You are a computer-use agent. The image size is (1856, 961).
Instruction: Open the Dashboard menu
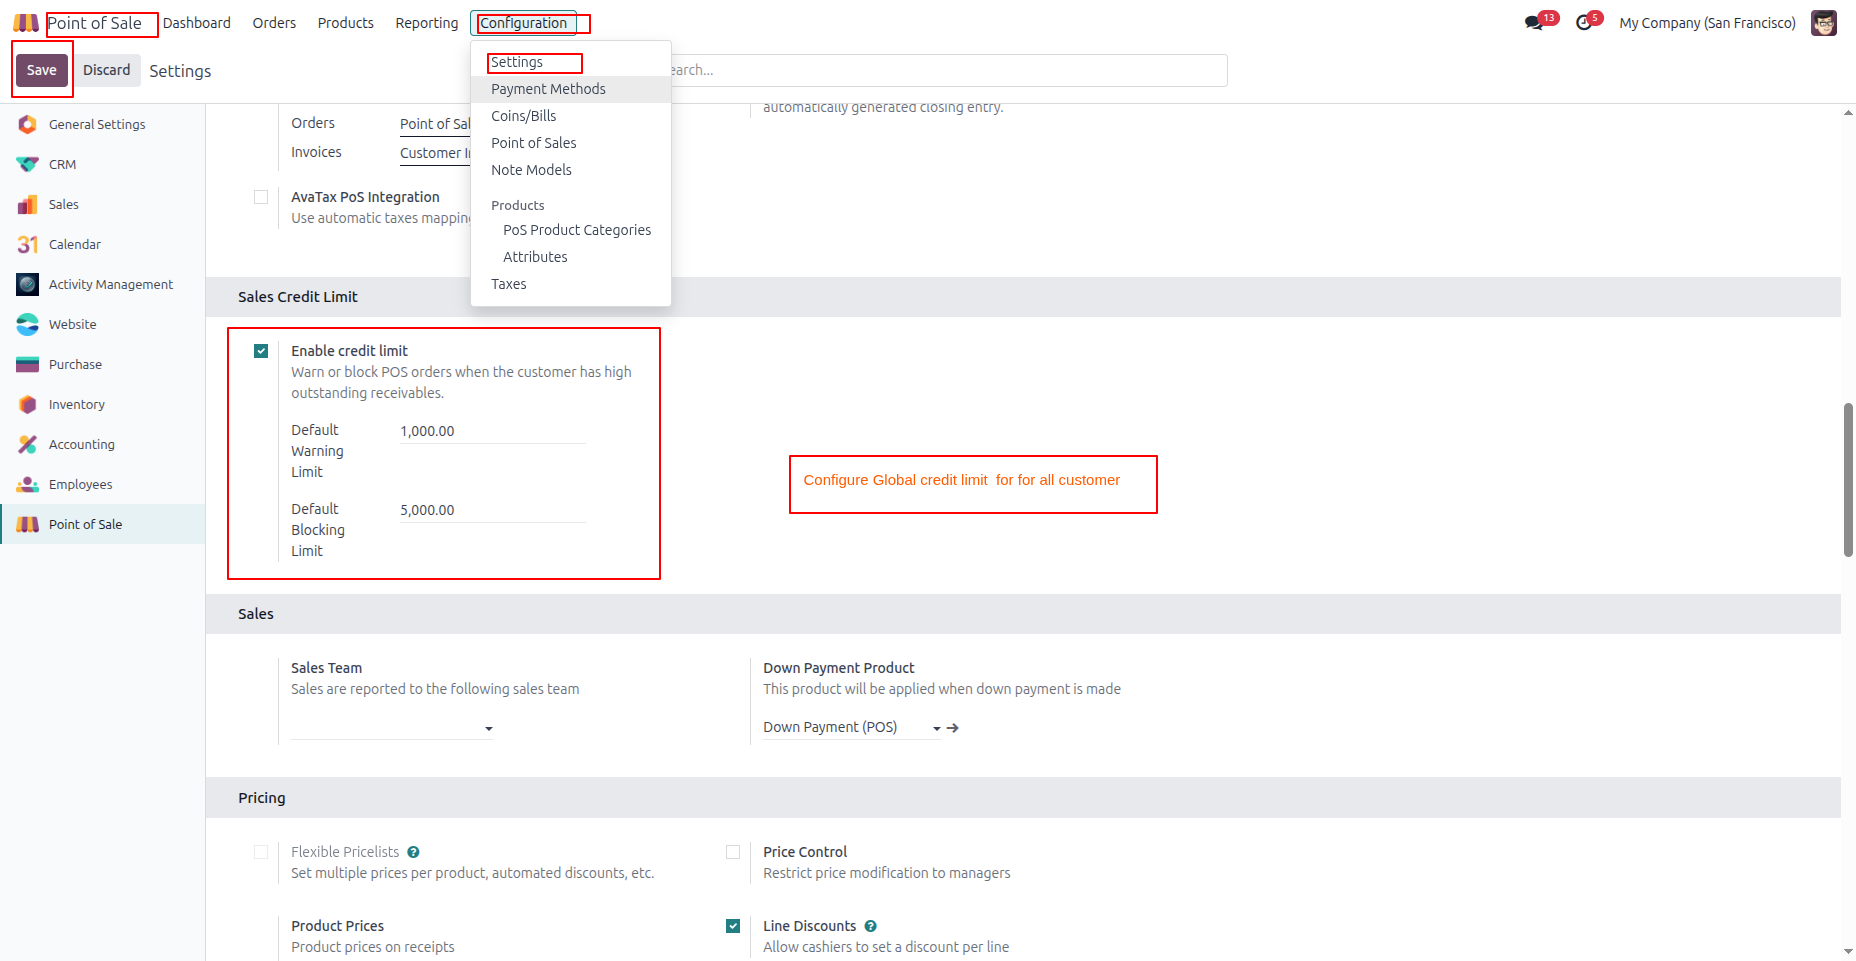[x=197, y=23]
